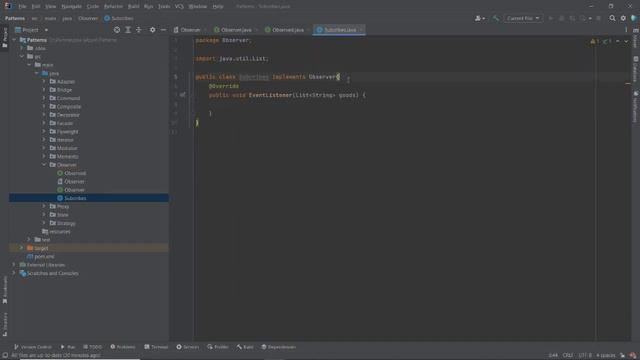Click the next highlighted error arrow
The image size is (640, 360).
(x=626, y=41)
